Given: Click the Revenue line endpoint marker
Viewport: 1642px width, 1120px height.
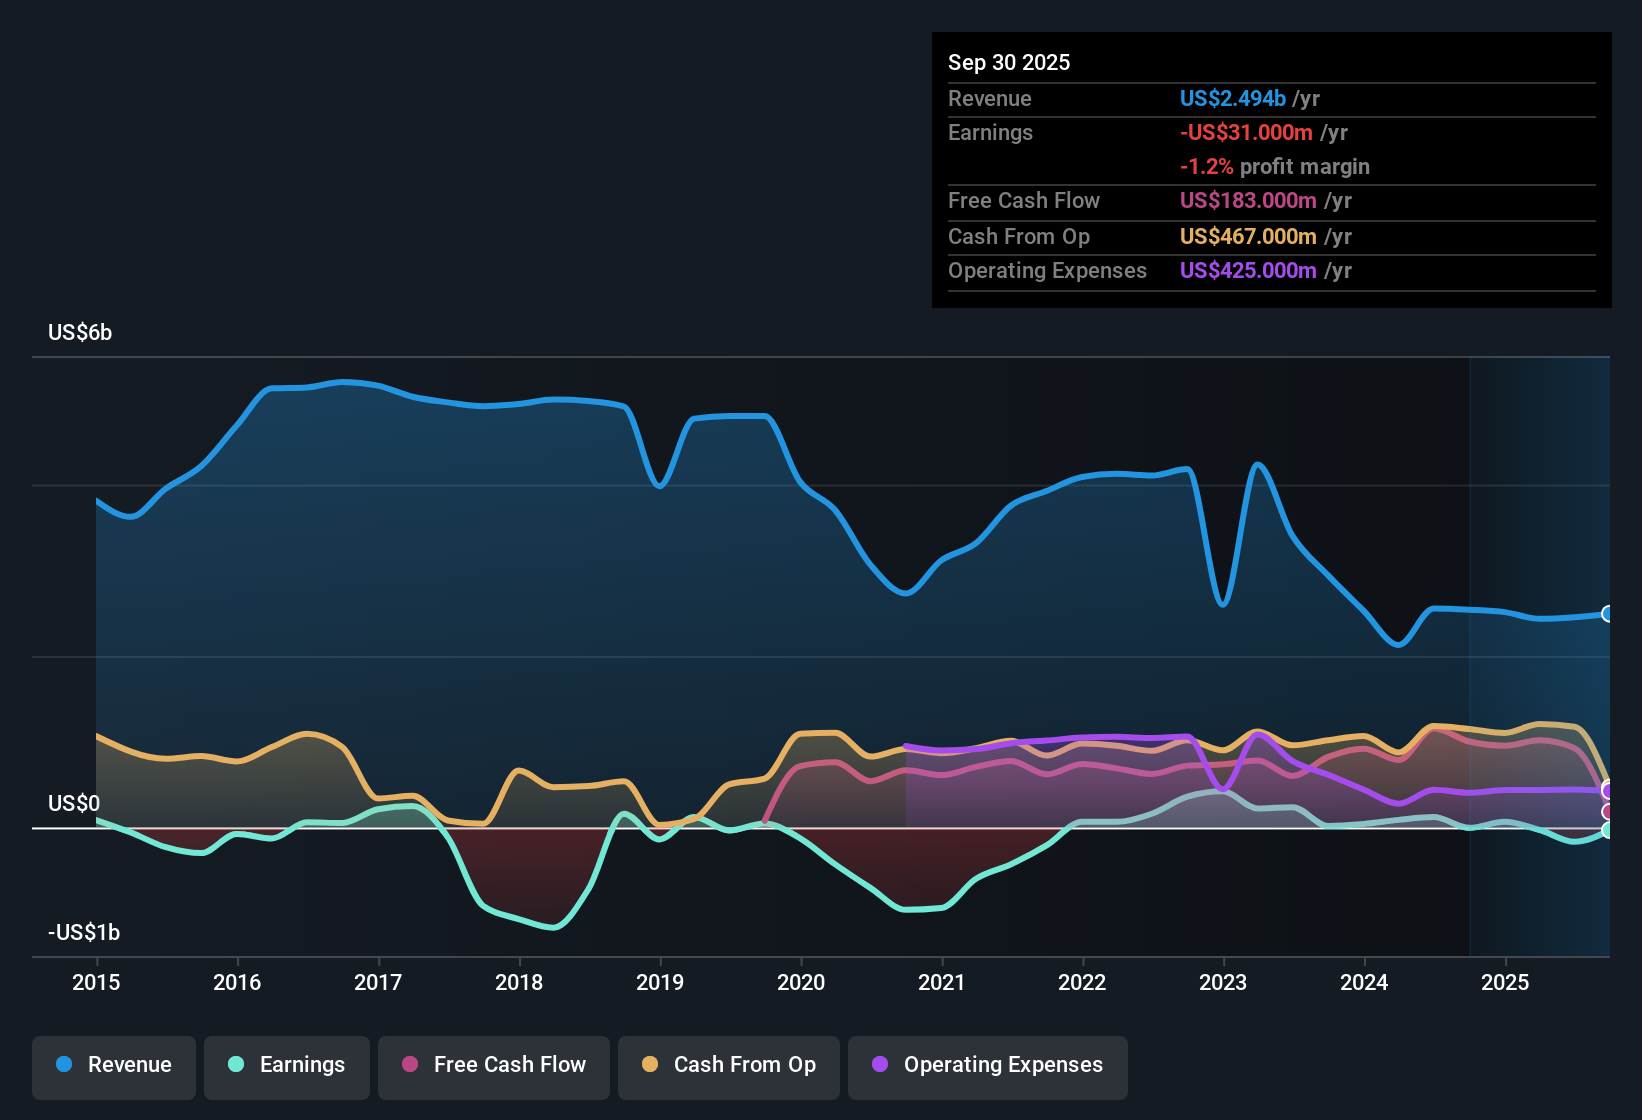Looking at the screenshot, I should point(1606,613).
